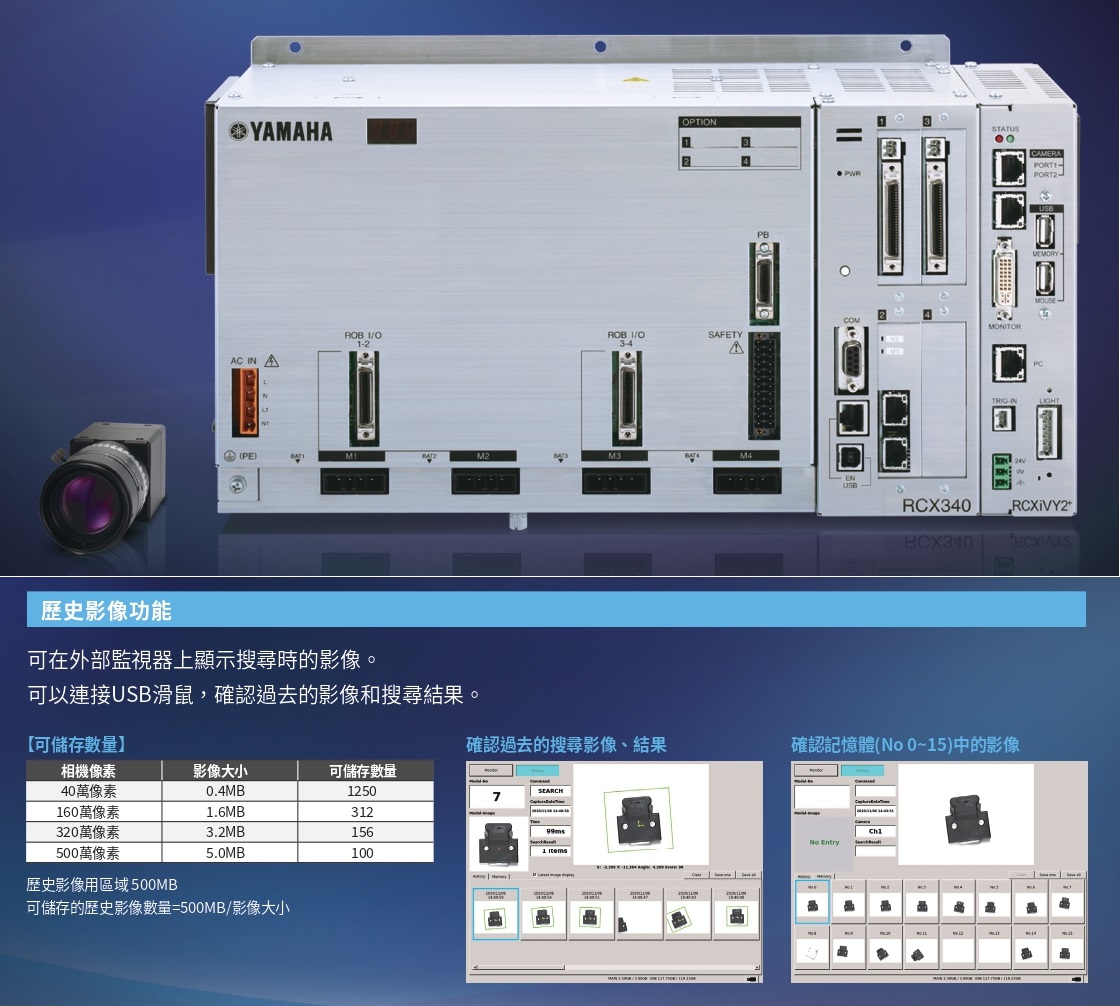
Task: Click Save all in memory window
Action: pos(1074,875)
